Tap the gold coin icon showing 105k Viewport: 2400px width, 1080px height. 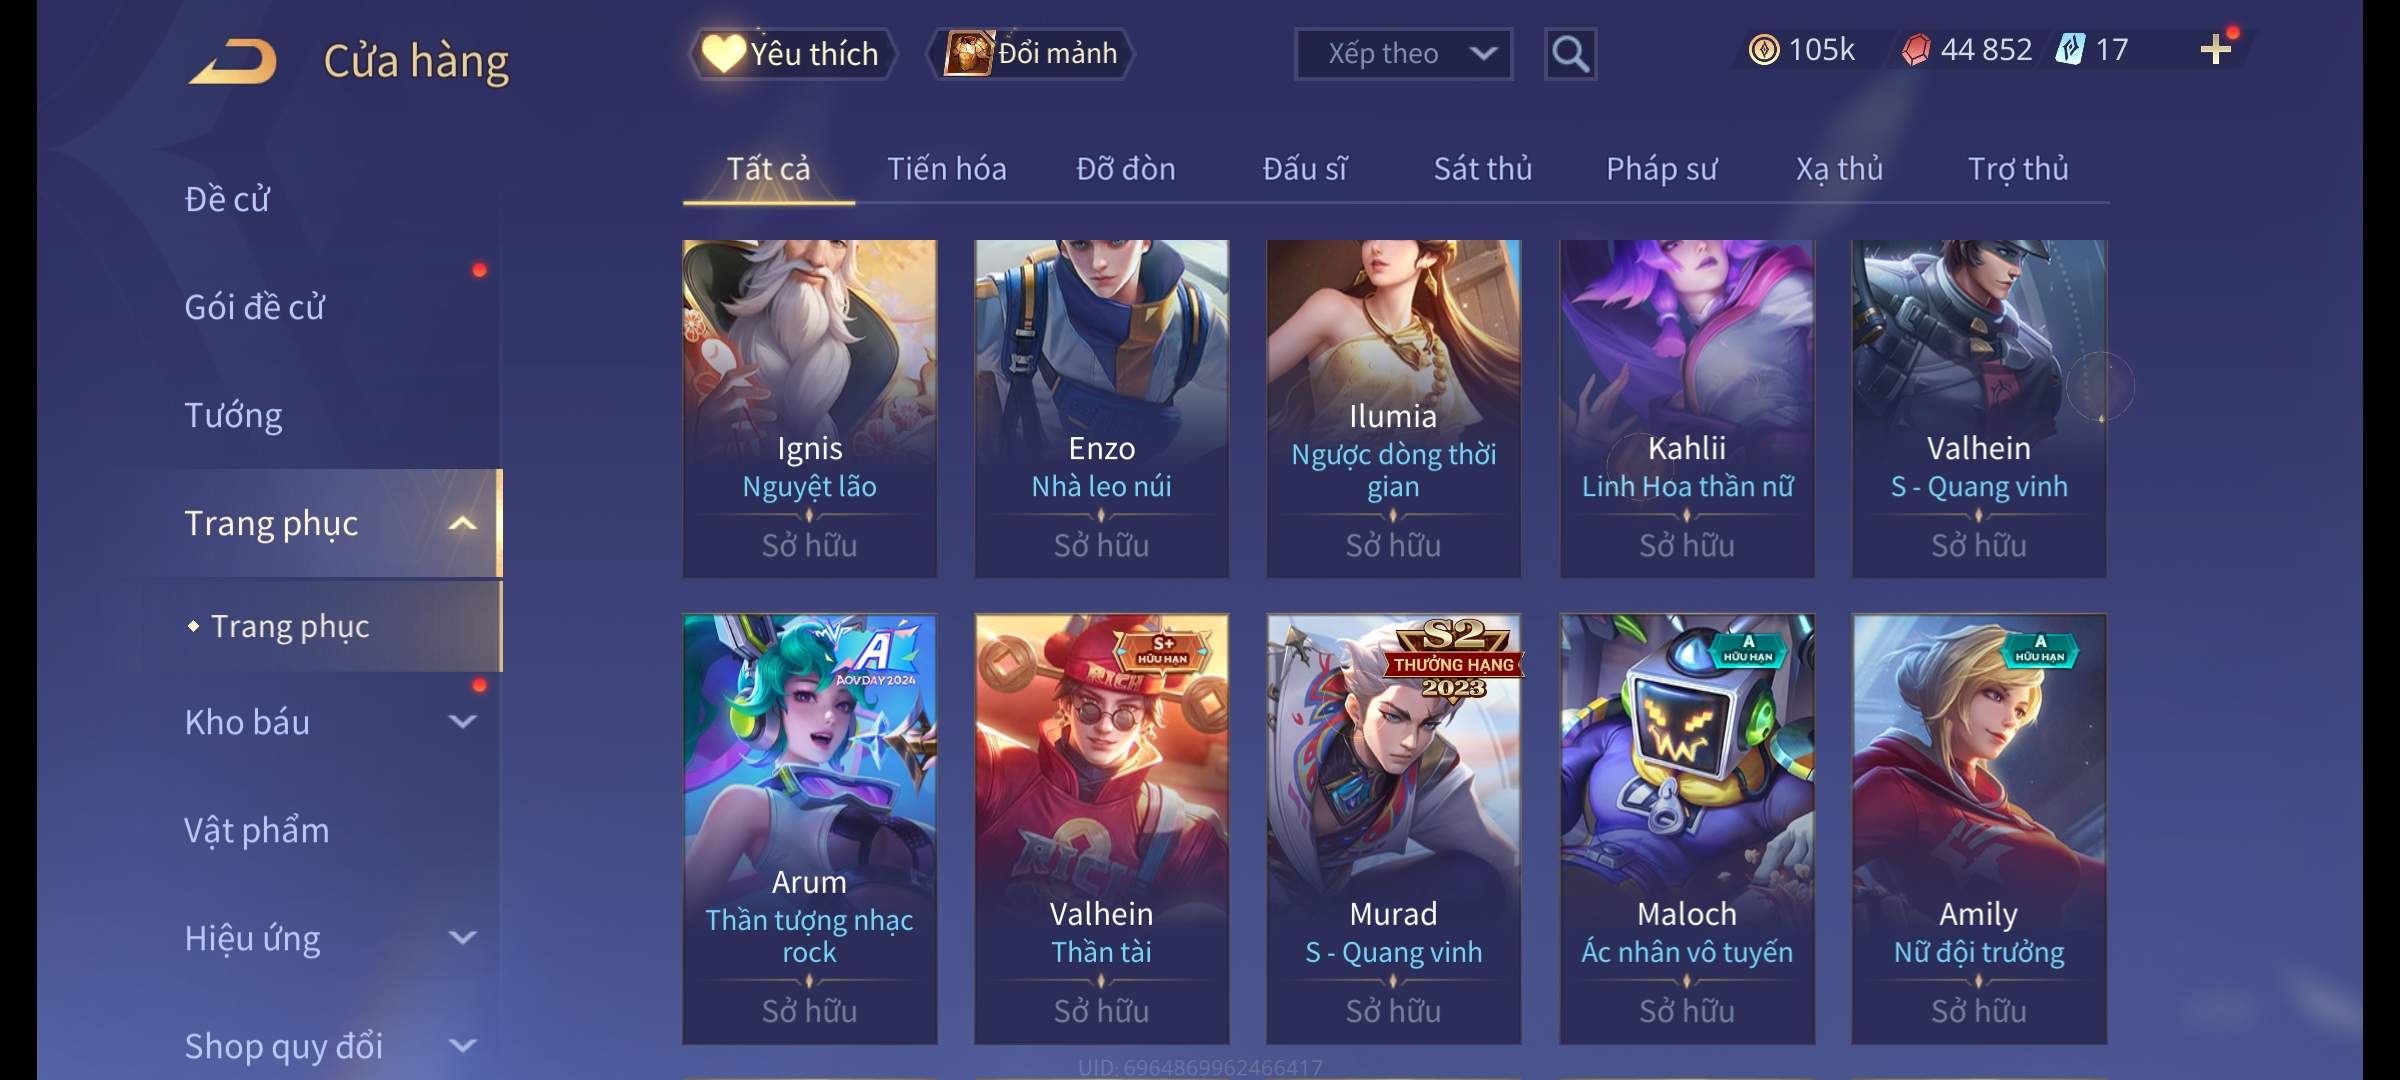tap(1764, 49)
